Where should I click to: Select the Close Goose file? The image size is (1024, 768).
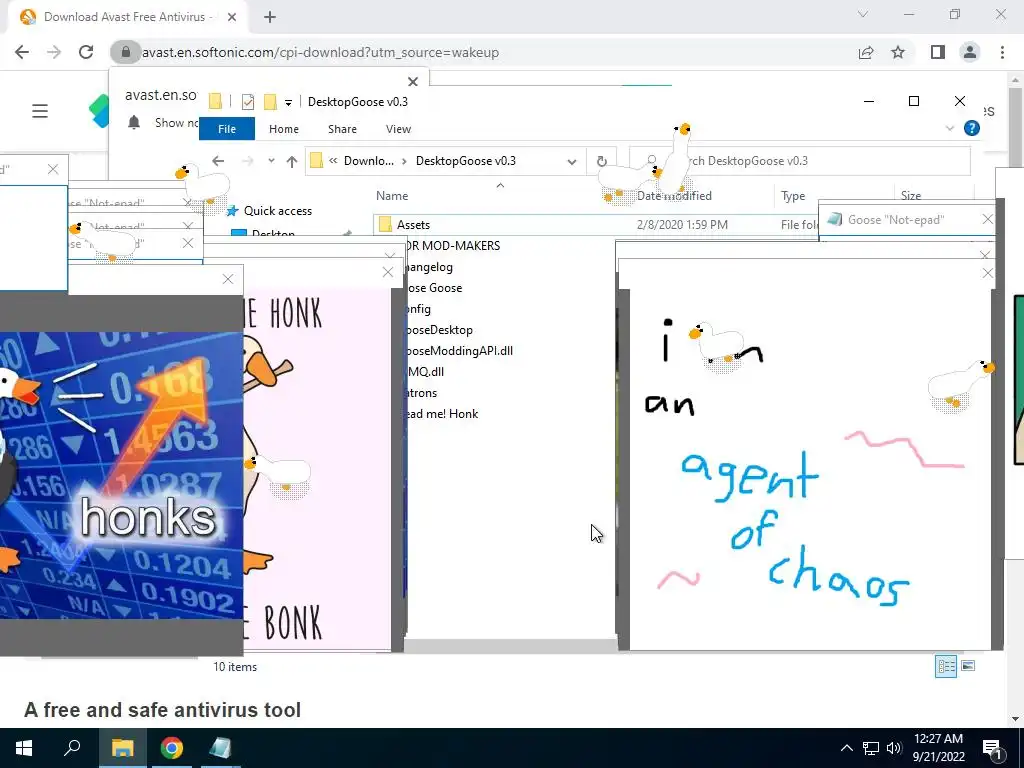pos(434,287)
